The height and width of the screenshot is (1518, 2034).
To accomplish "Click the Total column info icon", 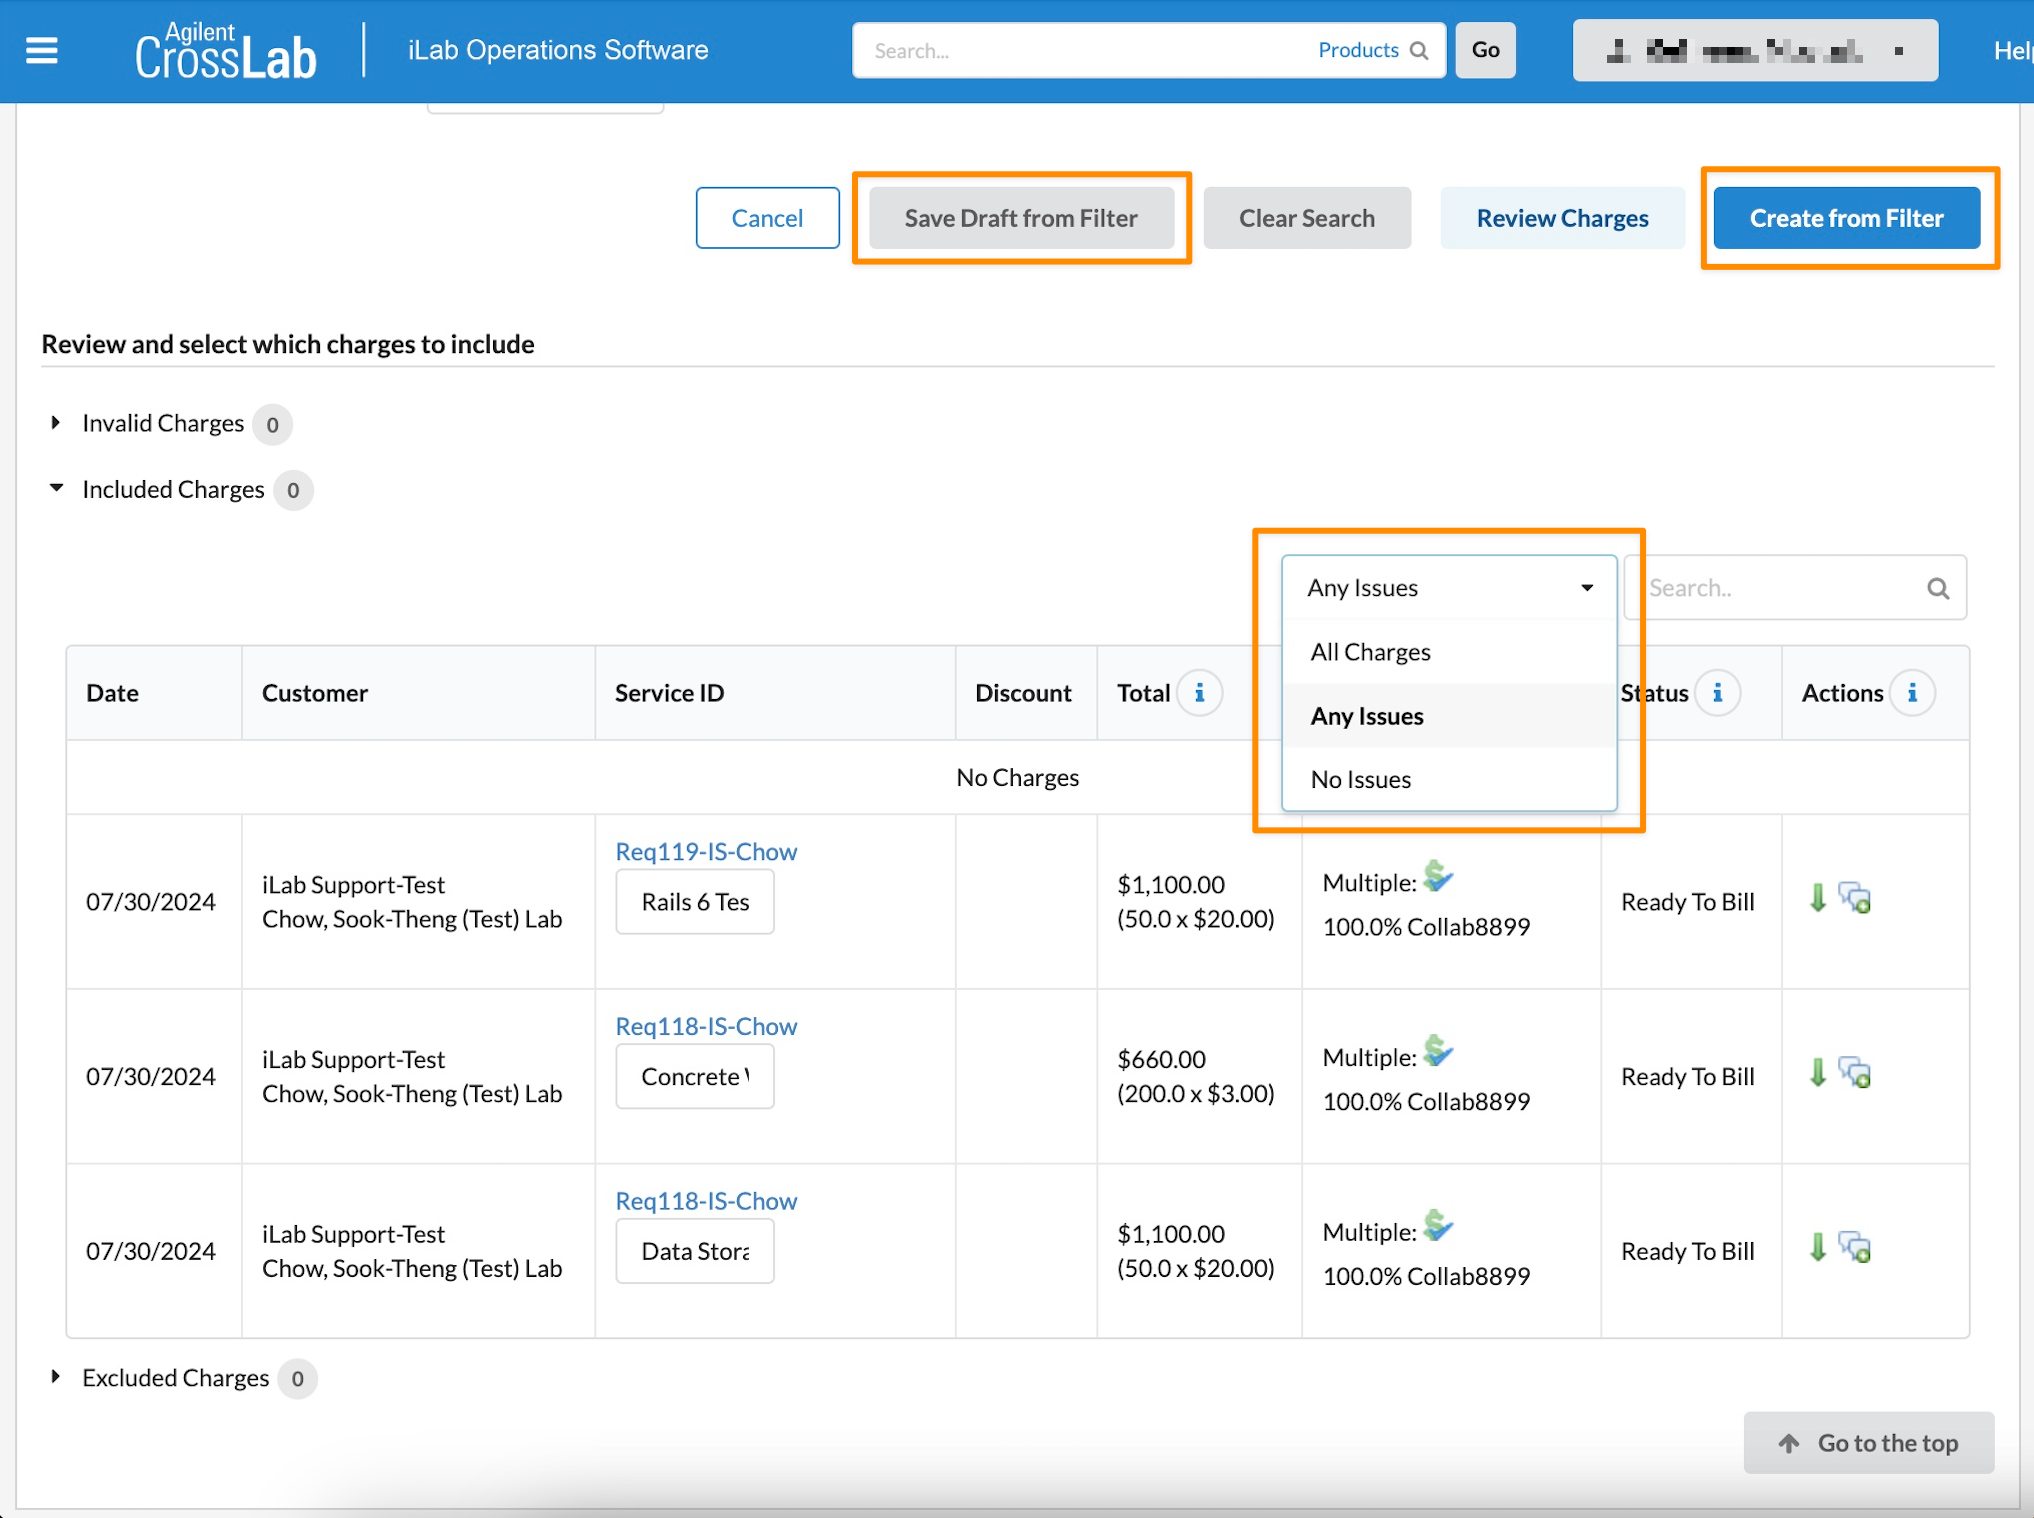I will pyautogui.click(x=1199, y=693).
